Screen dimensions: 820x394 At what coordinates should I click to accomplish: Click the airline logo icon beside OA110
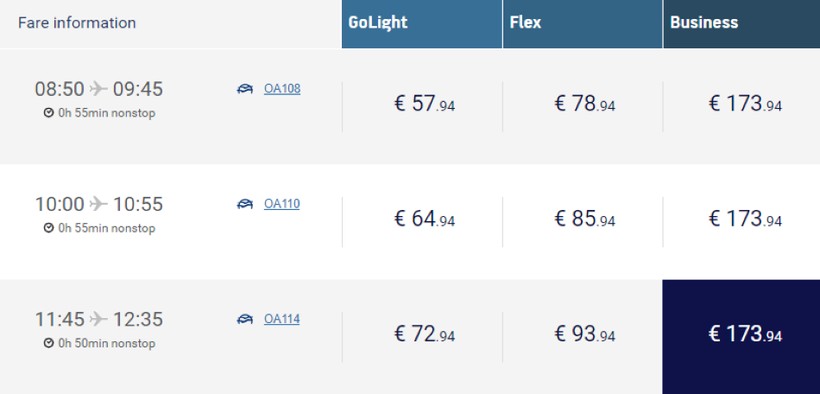pyautogui.click(x=245, y=204)
